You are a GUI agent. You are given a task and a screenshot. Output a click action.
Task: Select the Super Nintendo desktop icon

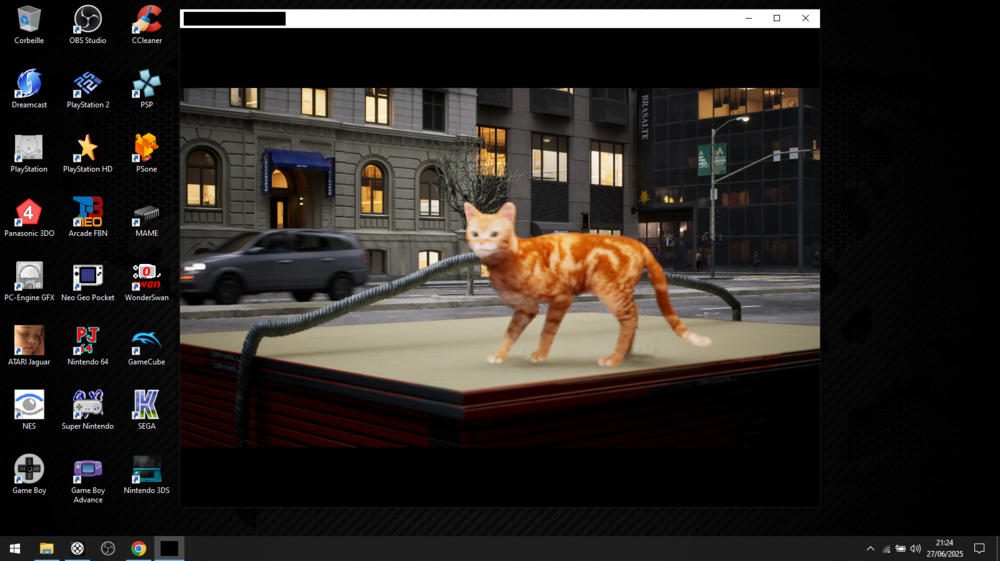tap(88, 405)
